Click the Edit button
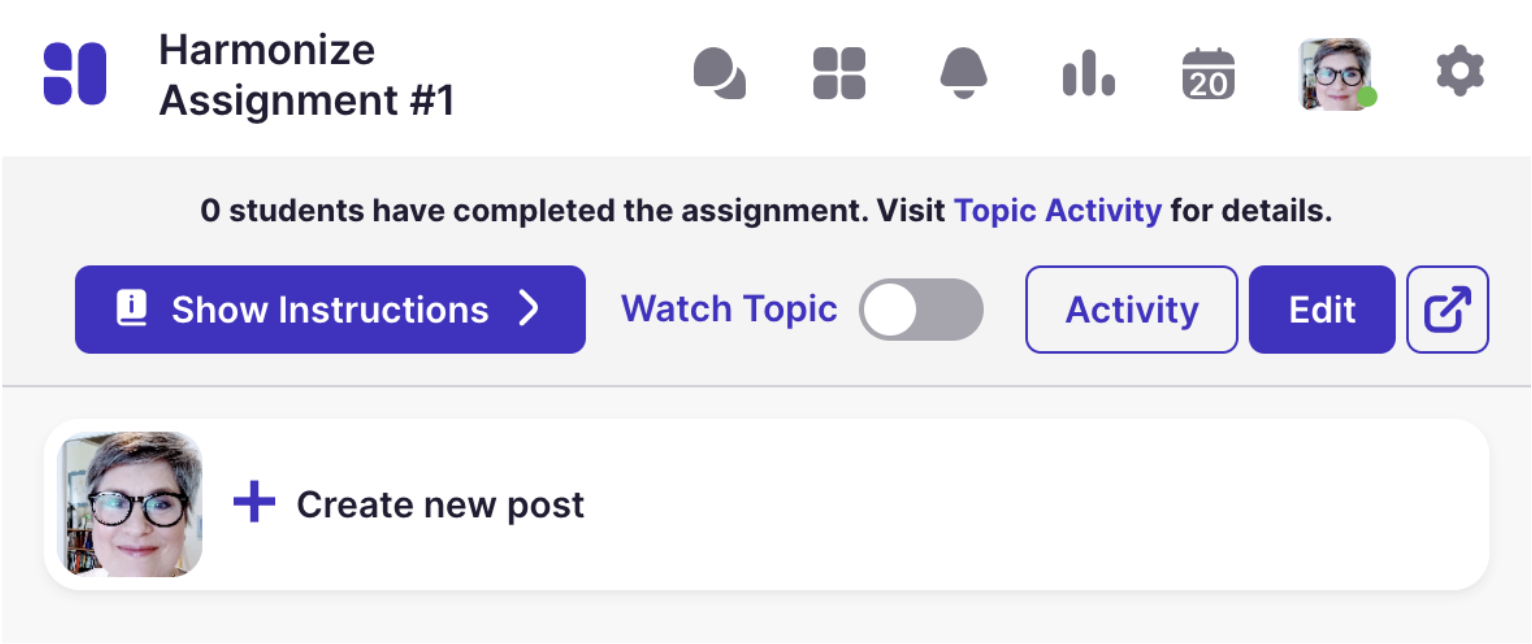1532x644 pixels. click(x=1321, y=310)
